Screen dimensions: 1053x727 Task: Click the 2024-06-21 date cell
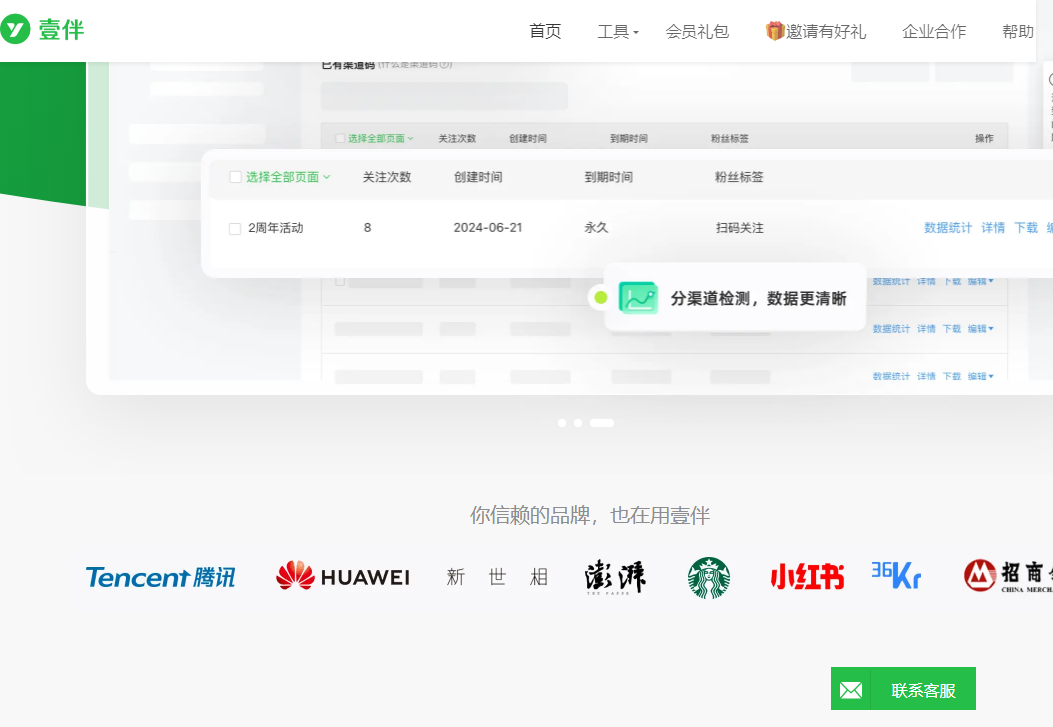[488, 228]
